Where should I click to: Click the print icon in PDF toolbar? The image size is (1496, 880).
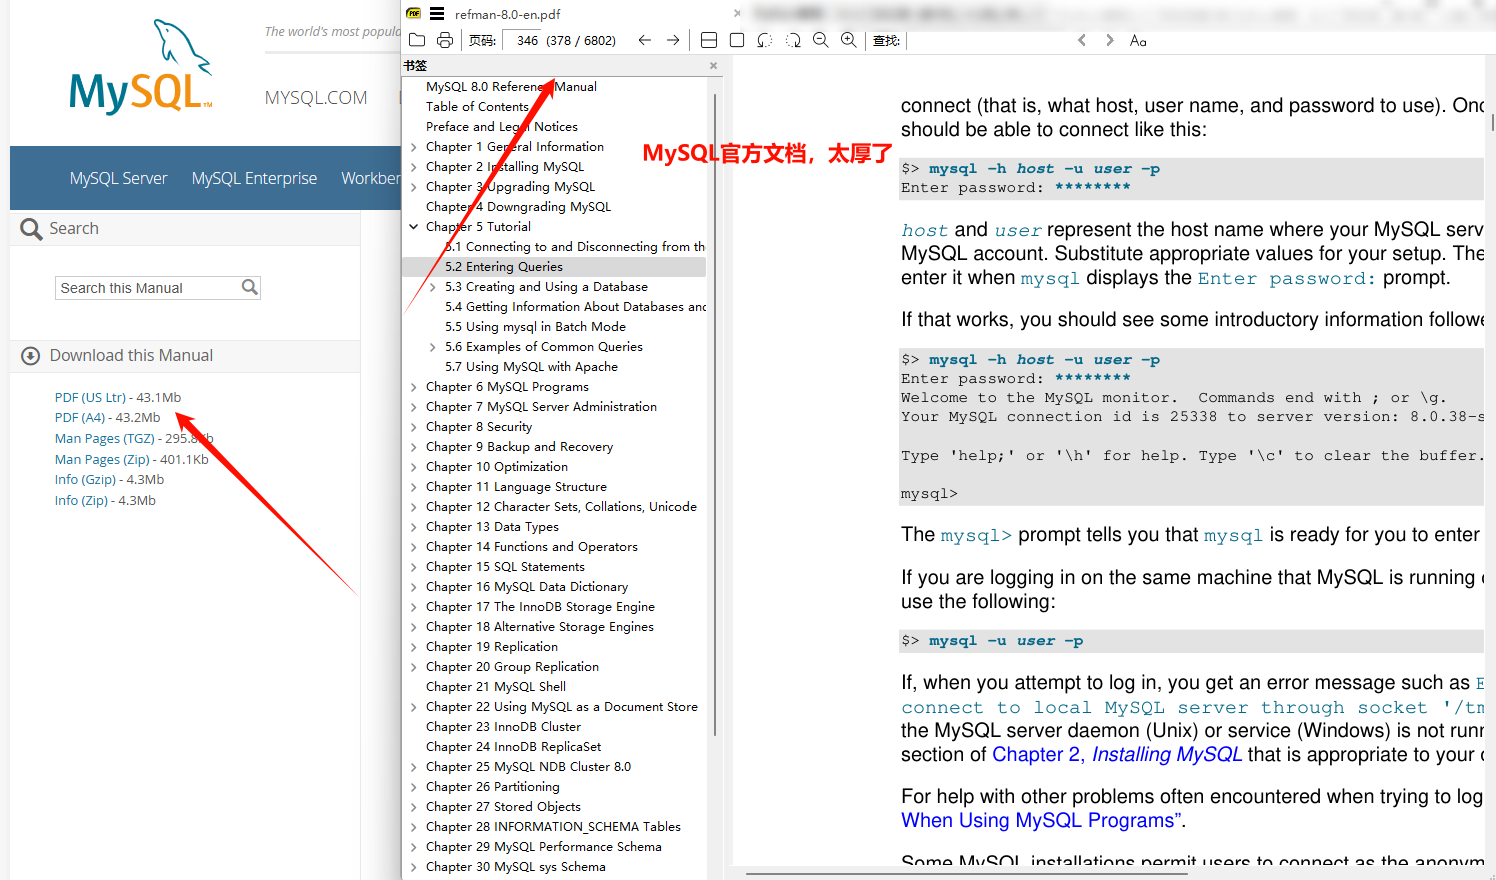pos(445,40)
